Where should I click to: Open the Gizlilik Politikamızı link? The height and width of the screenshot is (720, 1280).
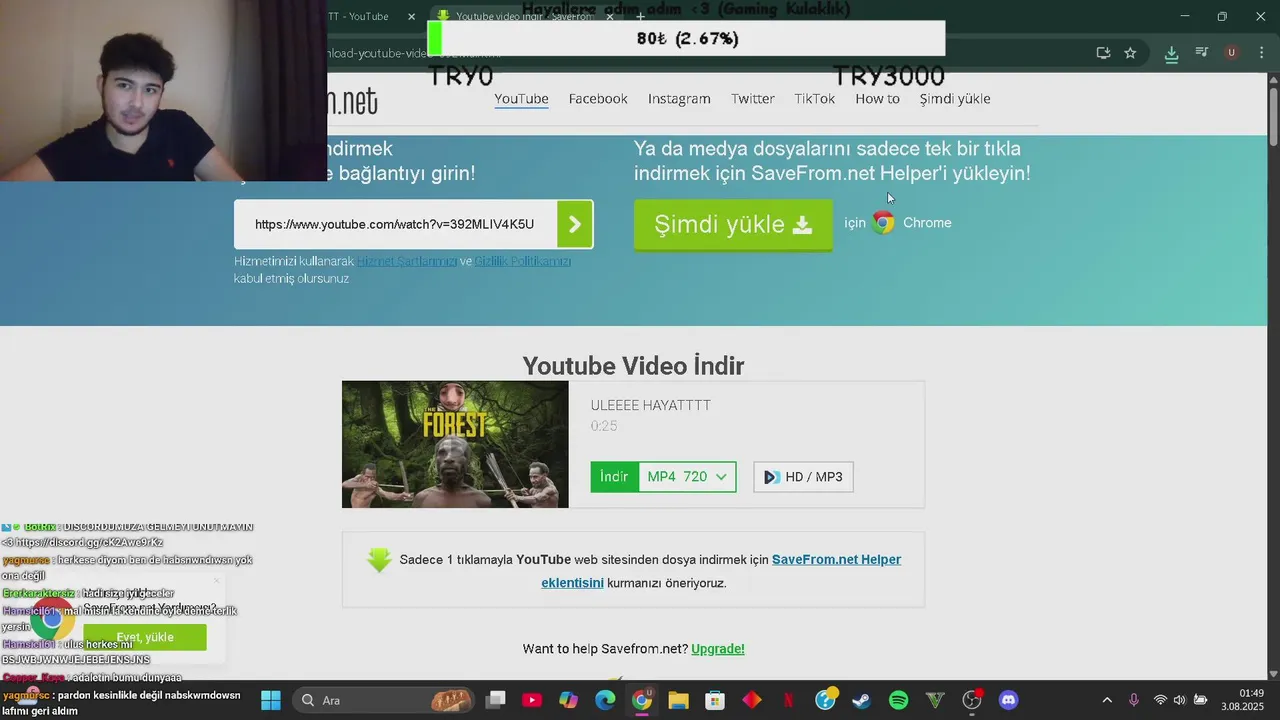(x=523, y=261)
